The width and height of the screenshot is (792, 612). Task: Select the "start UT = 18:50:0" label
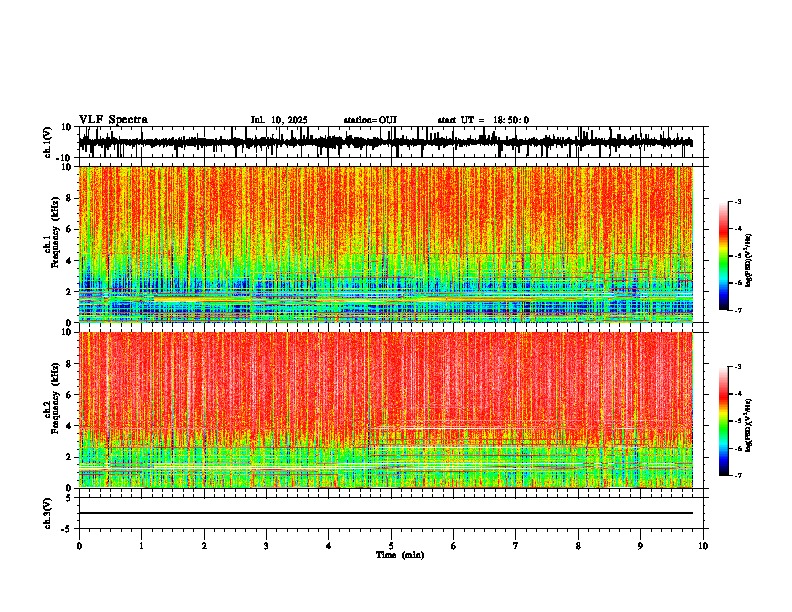(483, 120)
